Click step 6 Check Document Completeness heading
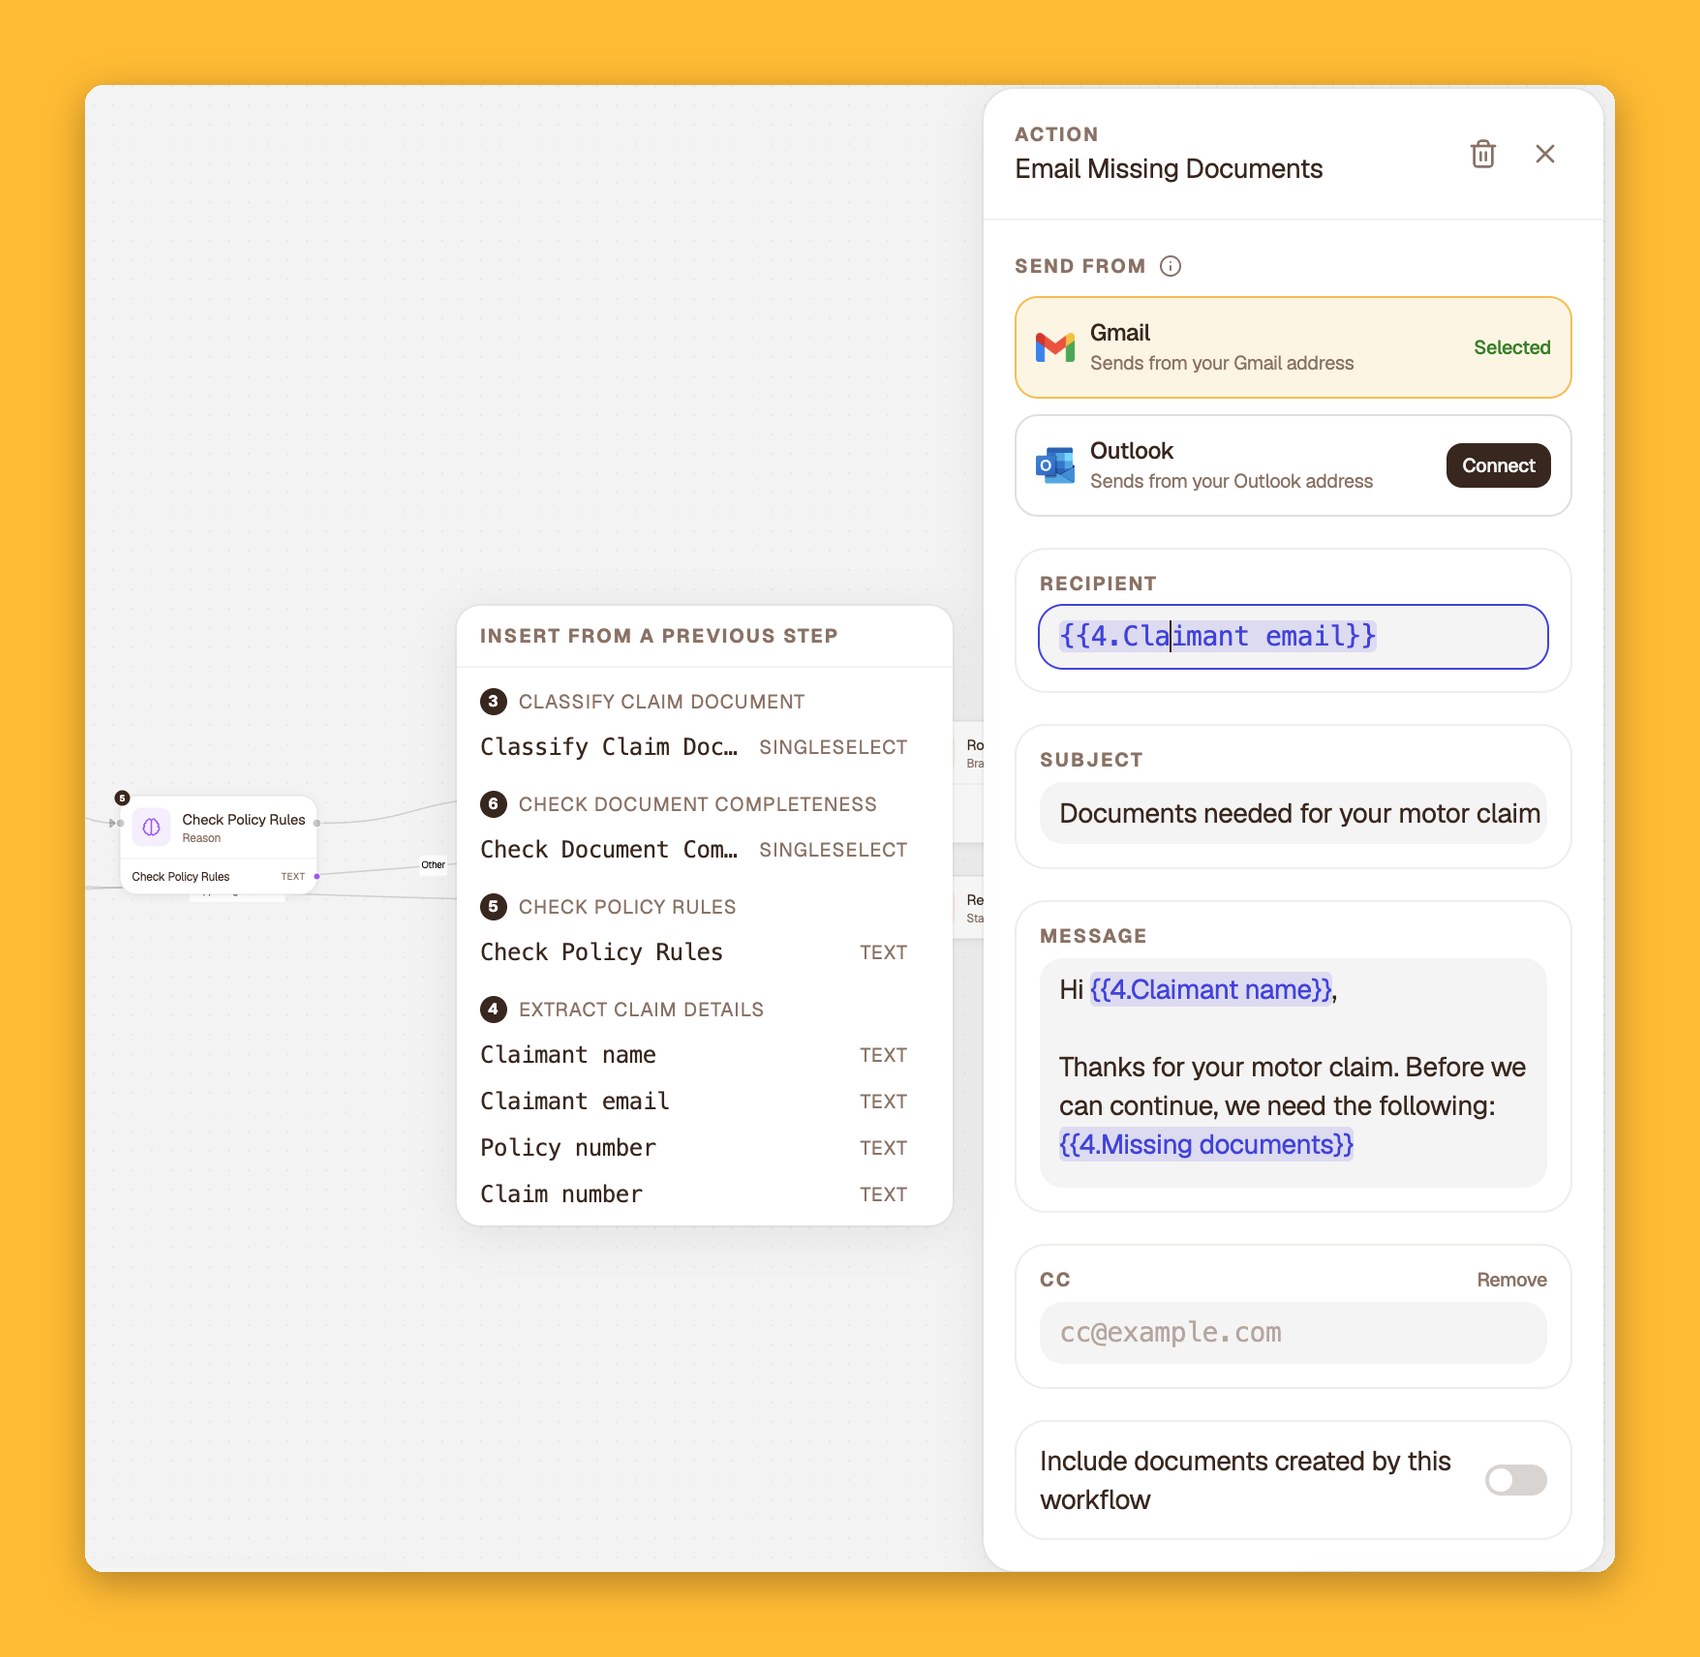This screenshot has width=1700, height=1657. (679, 804)
